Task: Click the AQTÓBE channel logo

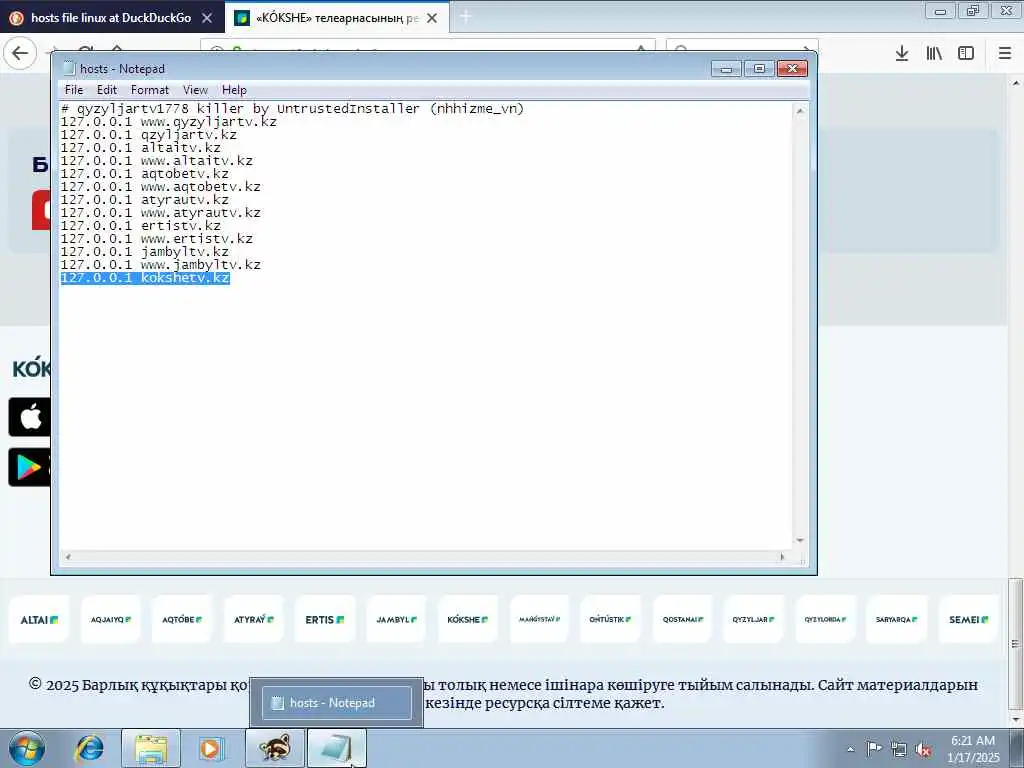Action: point(182,619)
